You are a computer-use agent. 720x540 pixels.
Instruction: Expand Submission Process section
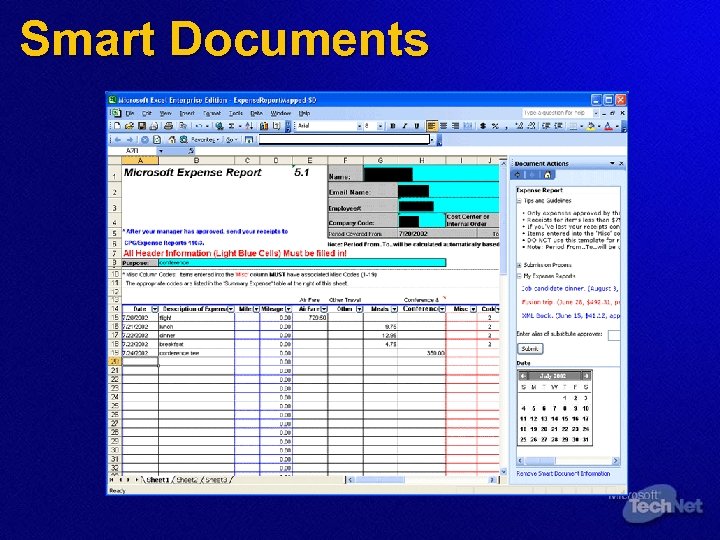pos(519,265)
